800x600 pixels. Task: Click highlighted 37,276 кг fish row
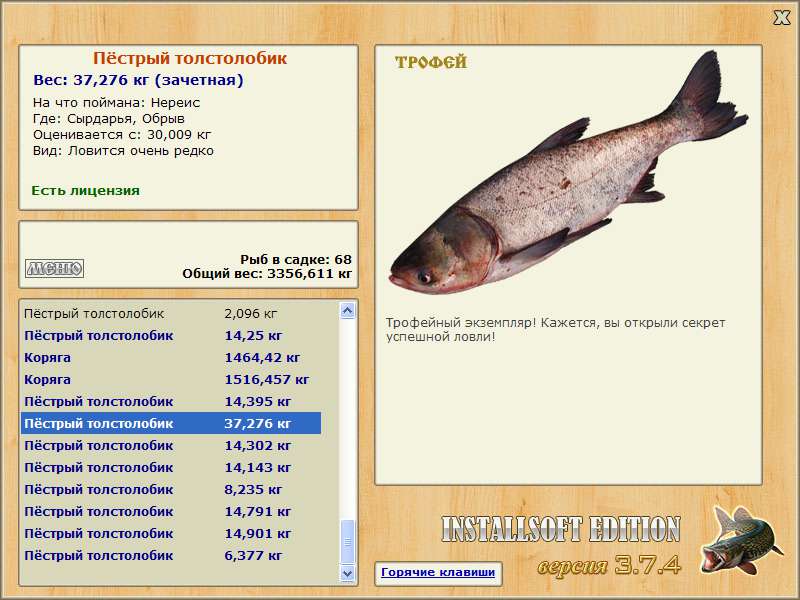(170, 423)
